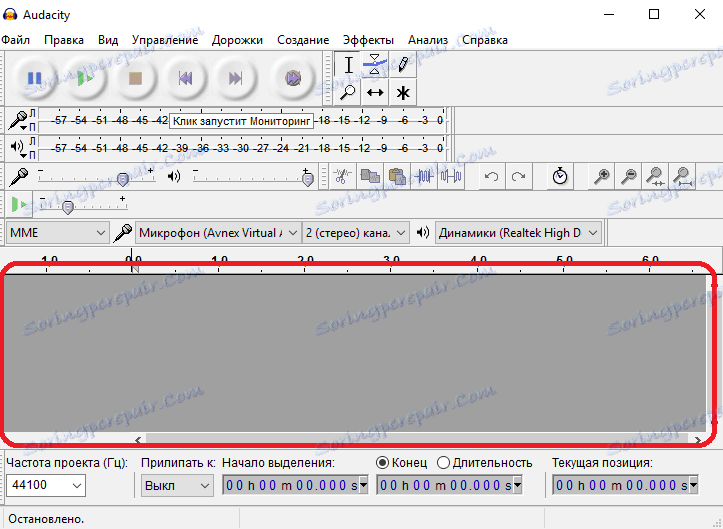Click horizontal scrollbar right arrow
Screen dimensions: 723x529
pos(698,440)
